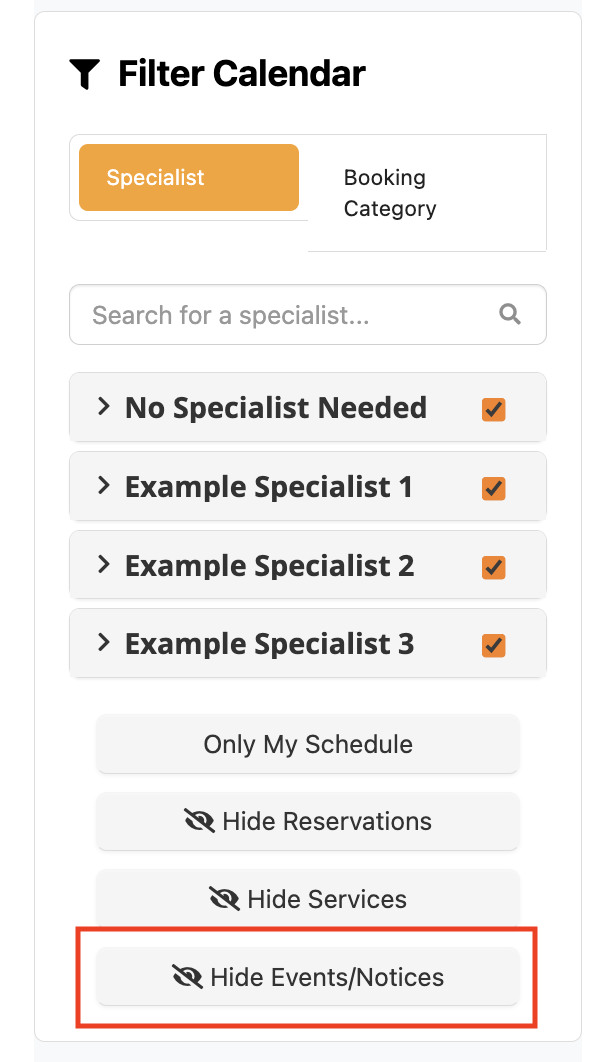Uncheck Example Specialist 3's checkbox
This screenshot has width=614, height=1062.
[493, 645]
